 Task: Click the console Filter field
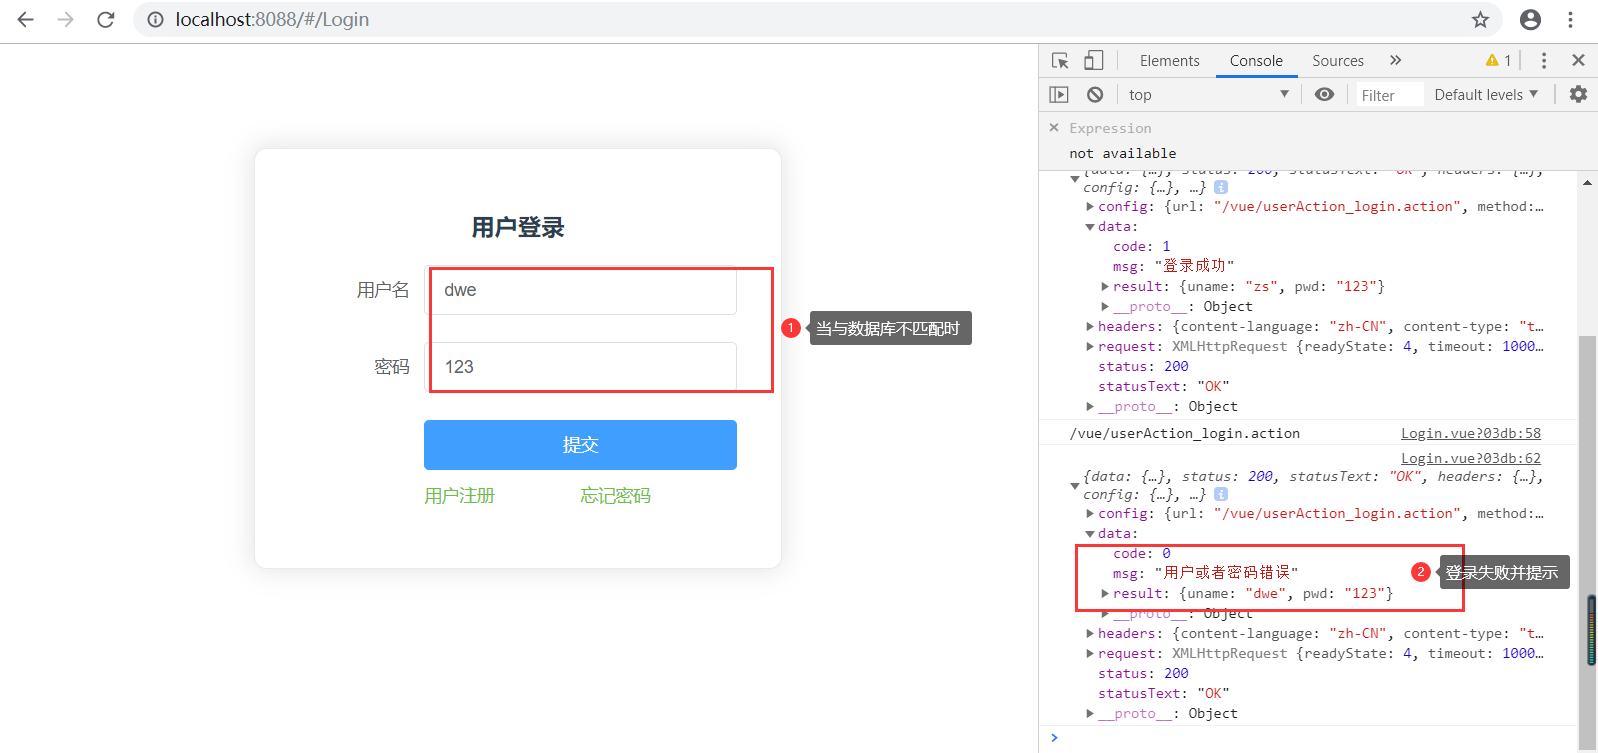(x=1388, y=95)
